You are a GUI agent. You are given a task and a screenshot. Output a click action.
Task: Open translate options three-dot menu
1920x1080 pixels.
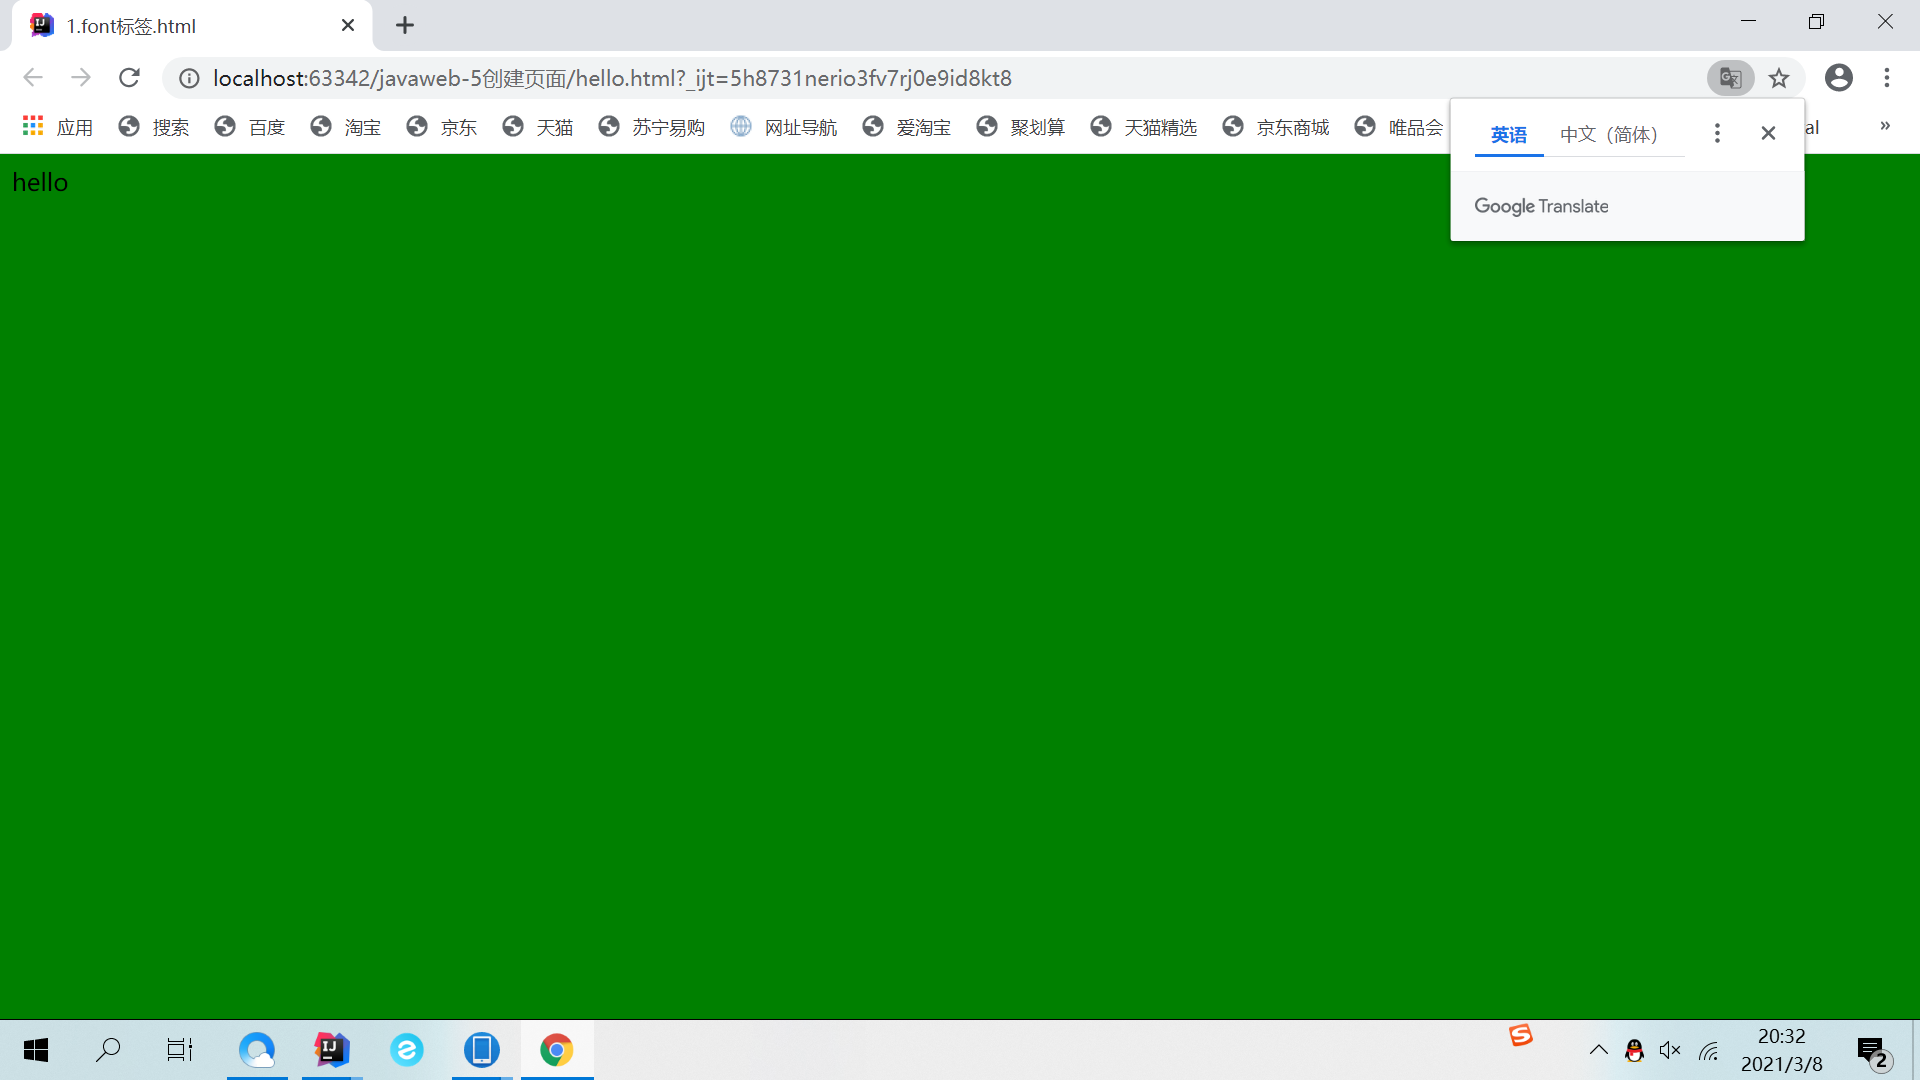pyautogui.click(x=1717, y=133)
